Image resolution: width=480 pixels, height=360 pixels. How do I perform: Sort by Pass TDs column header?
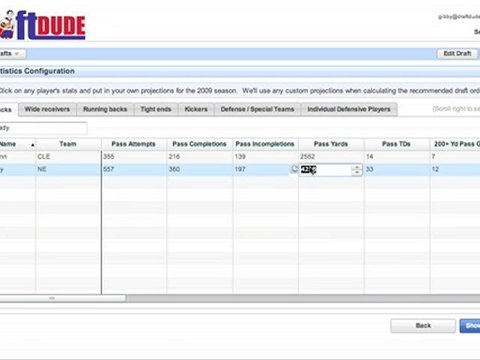[396, 144]
